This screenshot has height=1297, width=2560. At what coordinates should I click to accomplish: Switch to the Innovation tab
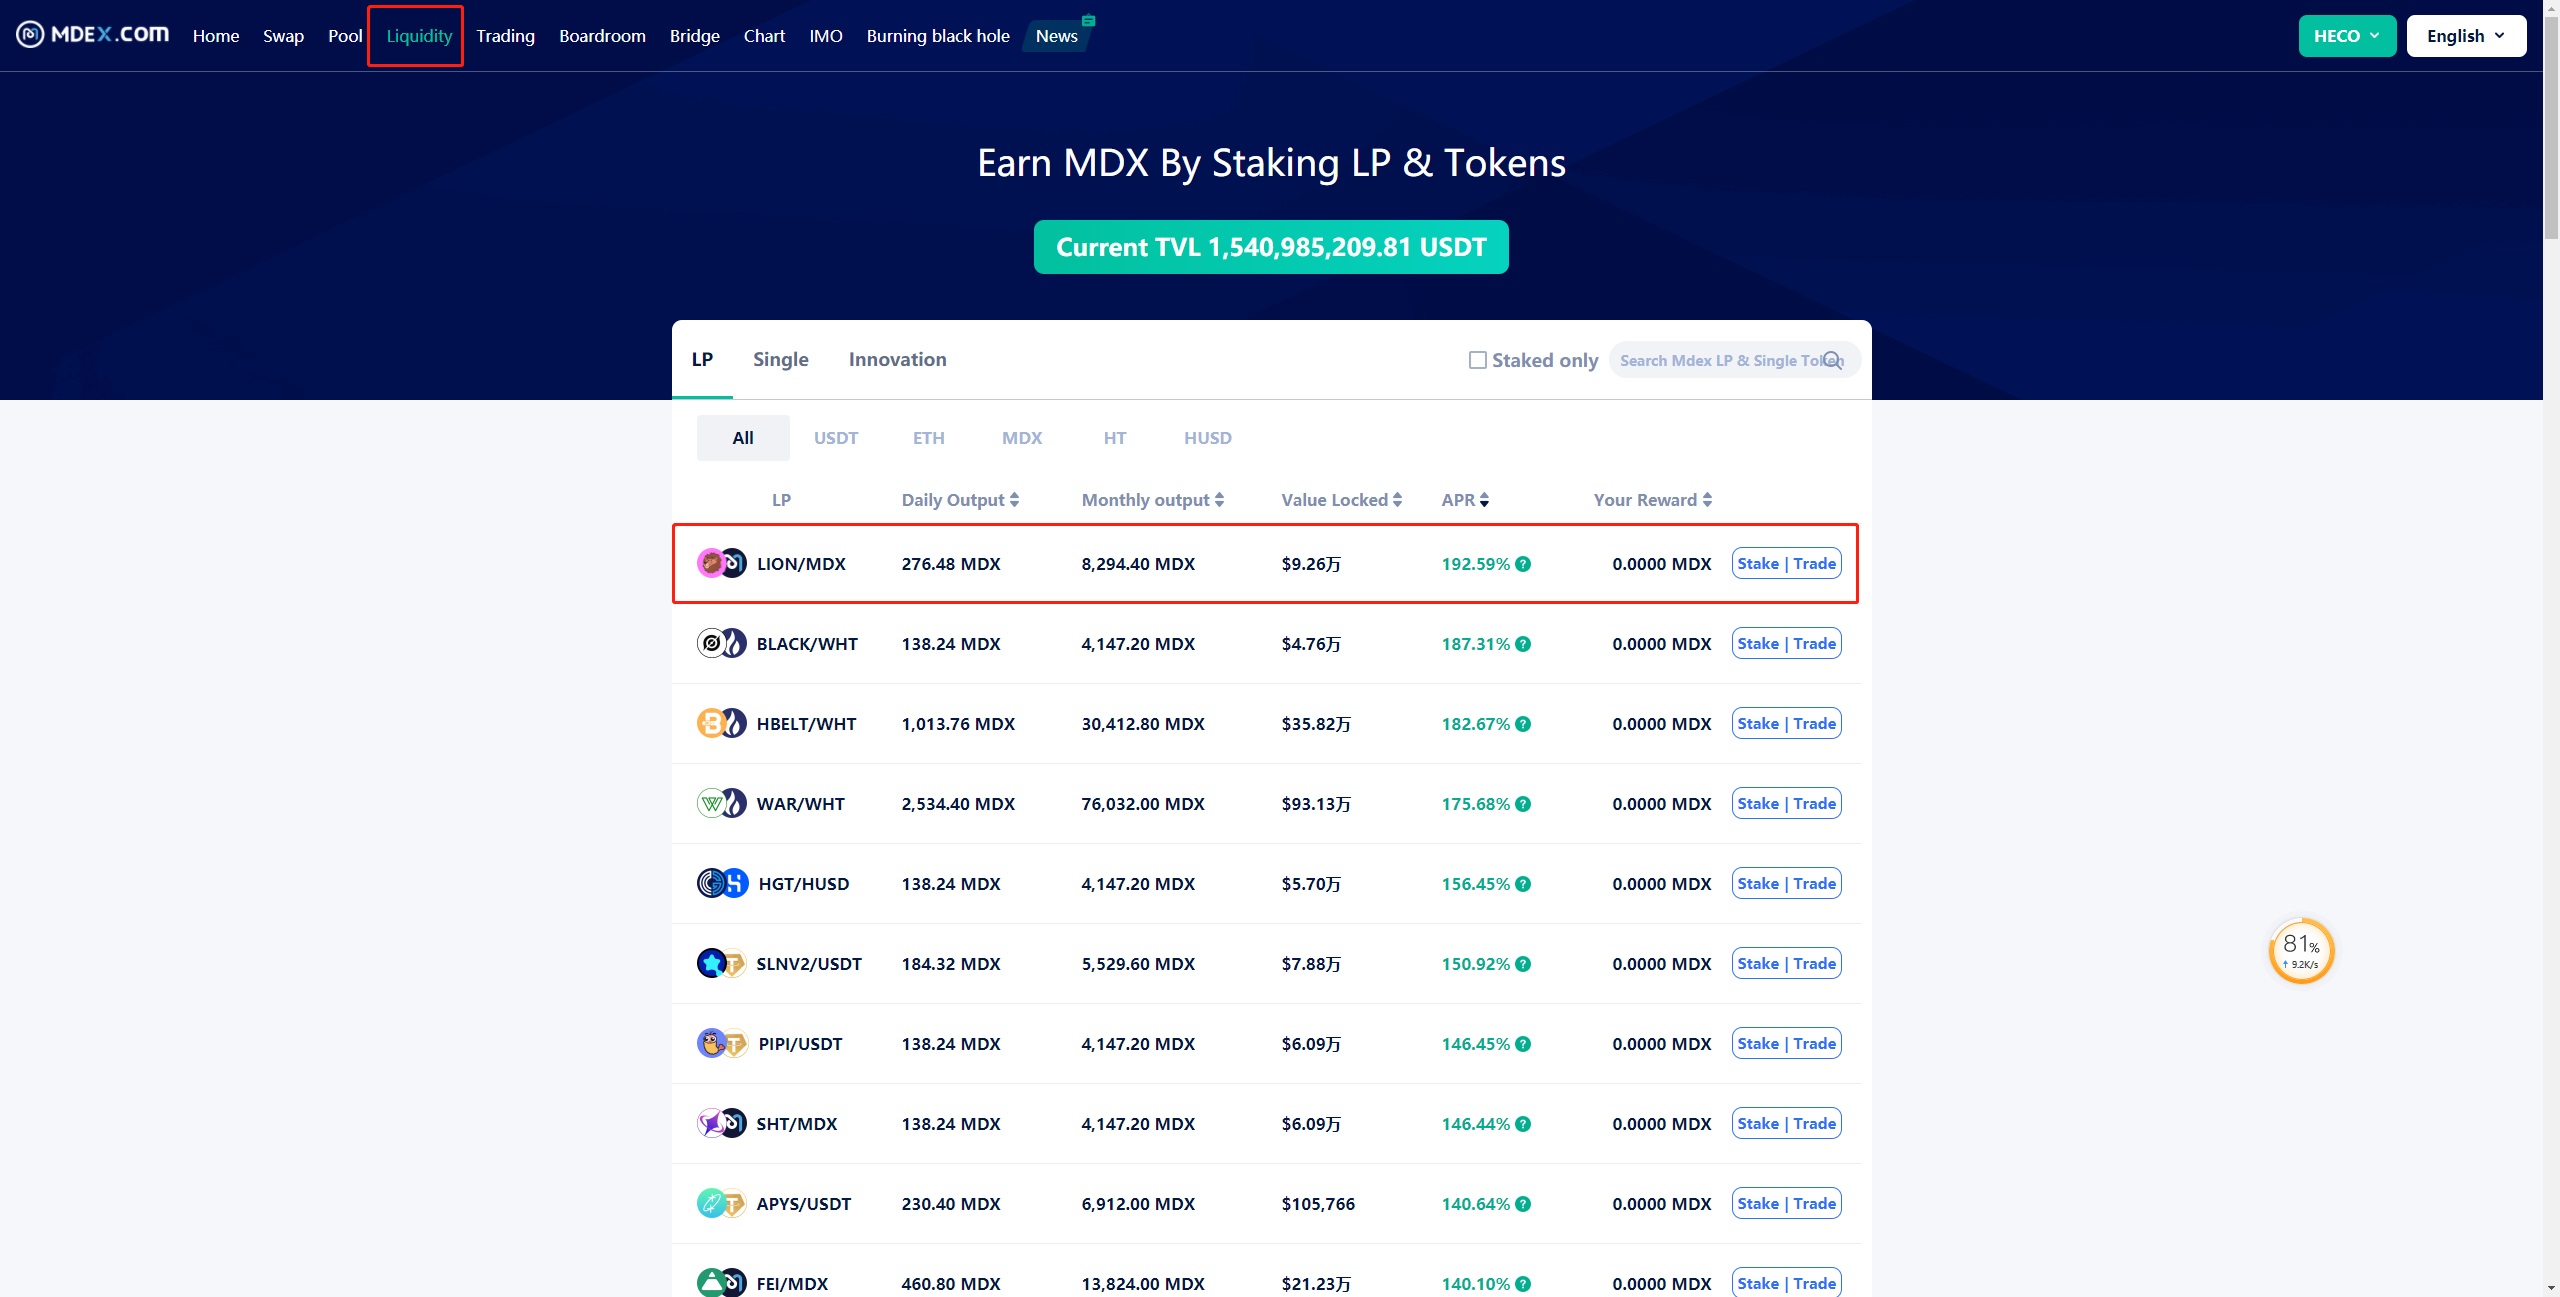(x=897, y=360)
